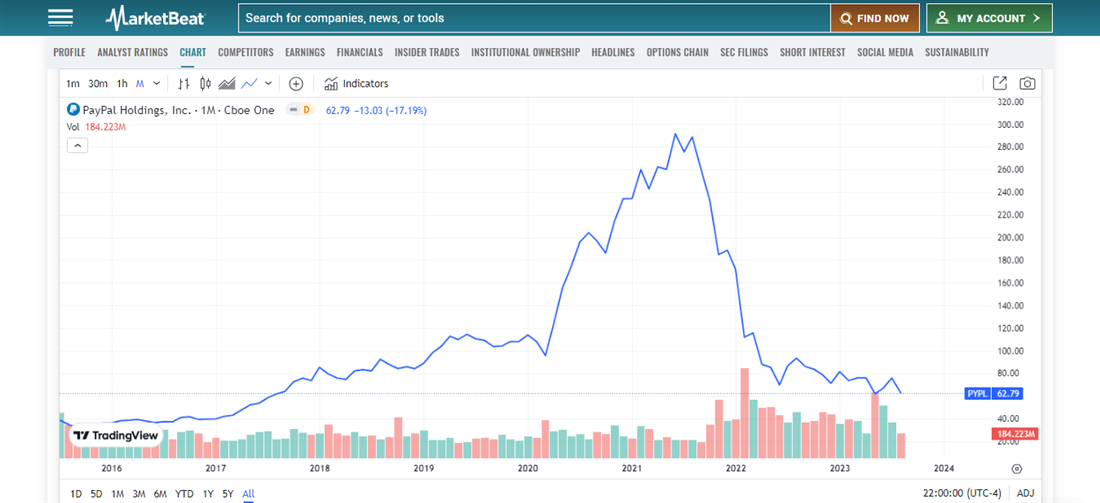Image resolution: width=1100 pixels, height=503 pixels.
Task: Switch to candlestick chart style
Action: (205, 84)
